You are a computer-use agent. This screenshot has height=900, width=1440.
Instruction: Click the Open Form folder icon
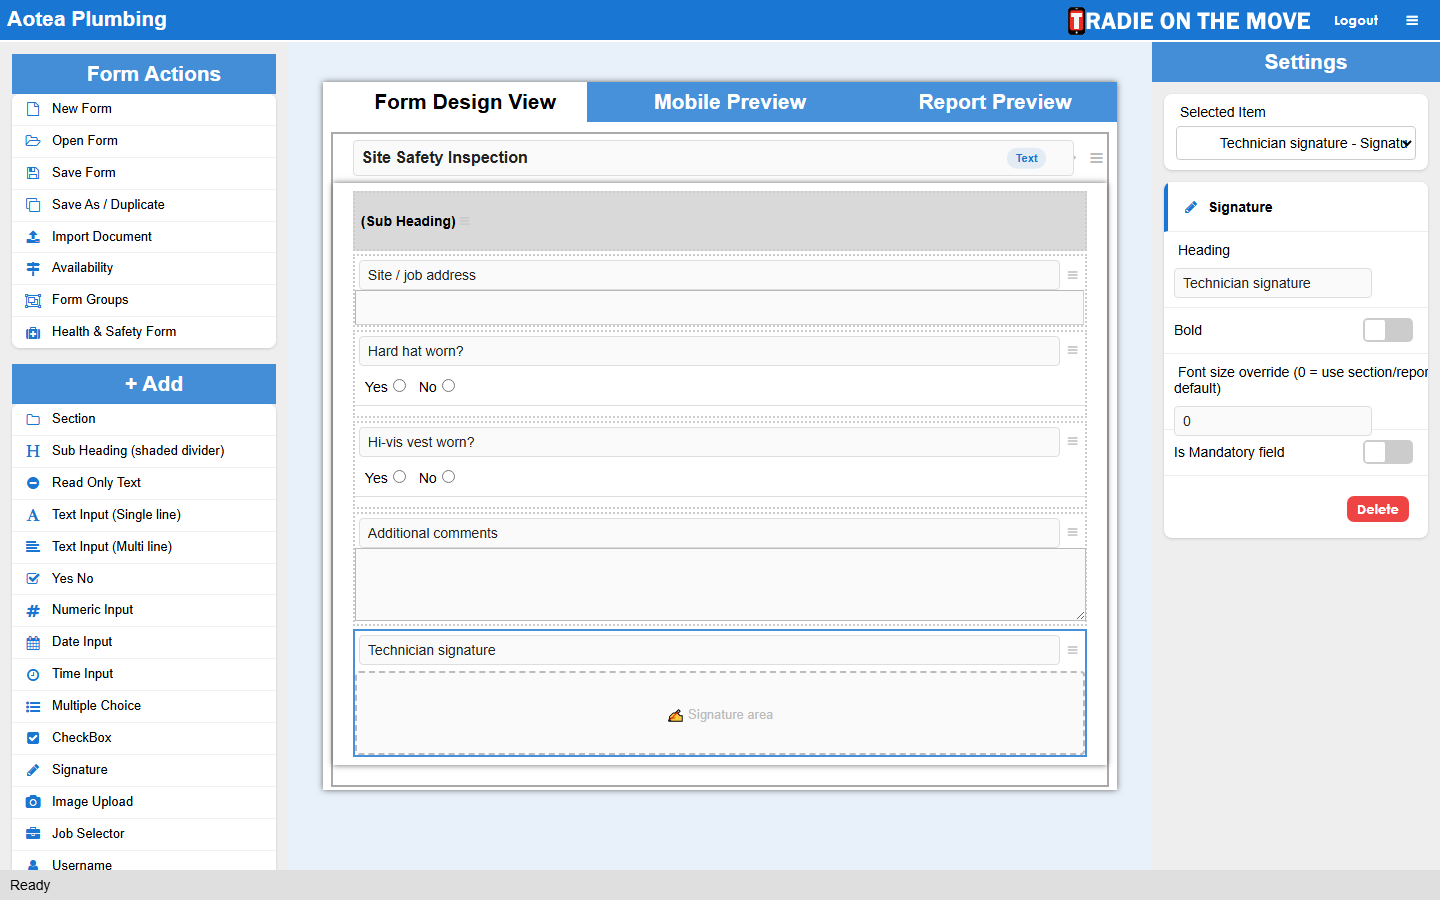point(33,141)
